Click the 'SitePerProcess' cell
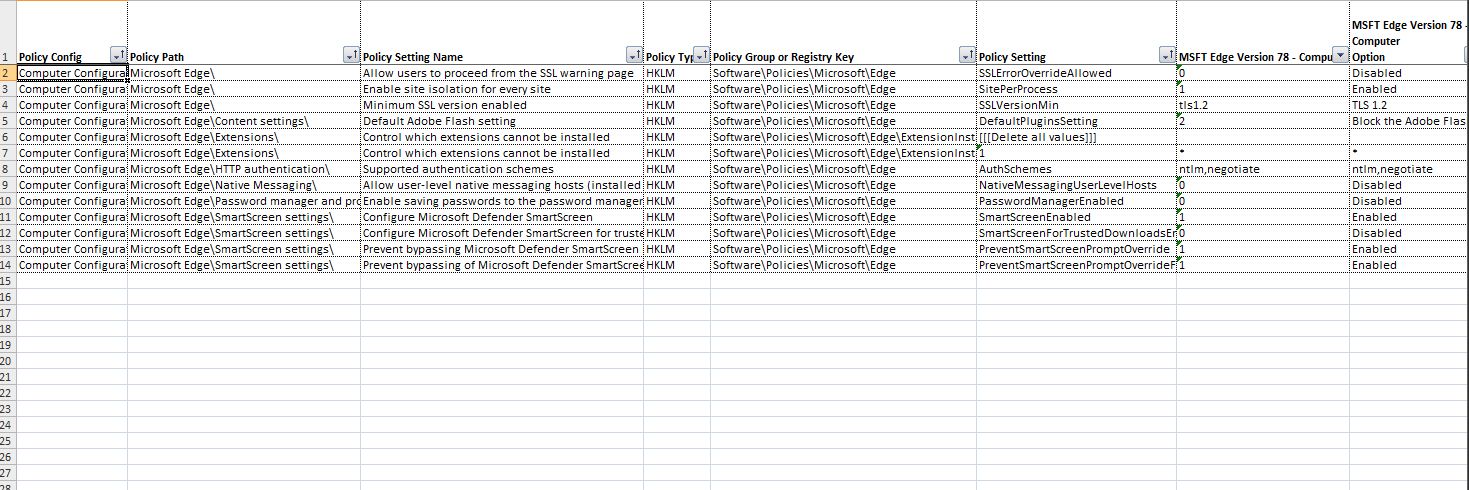Viewport: 1469px width, 490px height. pyautogui.click(x=1076, y=89)
